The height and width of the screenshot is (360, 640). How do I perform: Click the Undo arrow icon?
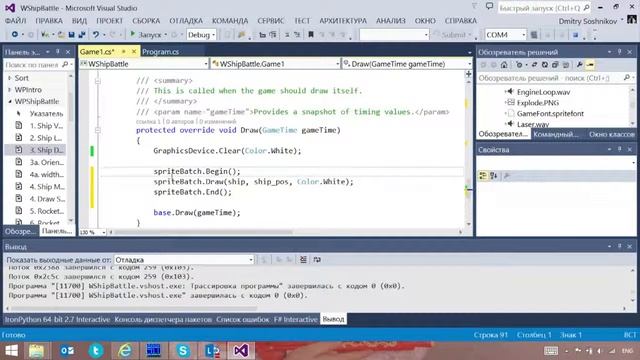click(96, 35)
